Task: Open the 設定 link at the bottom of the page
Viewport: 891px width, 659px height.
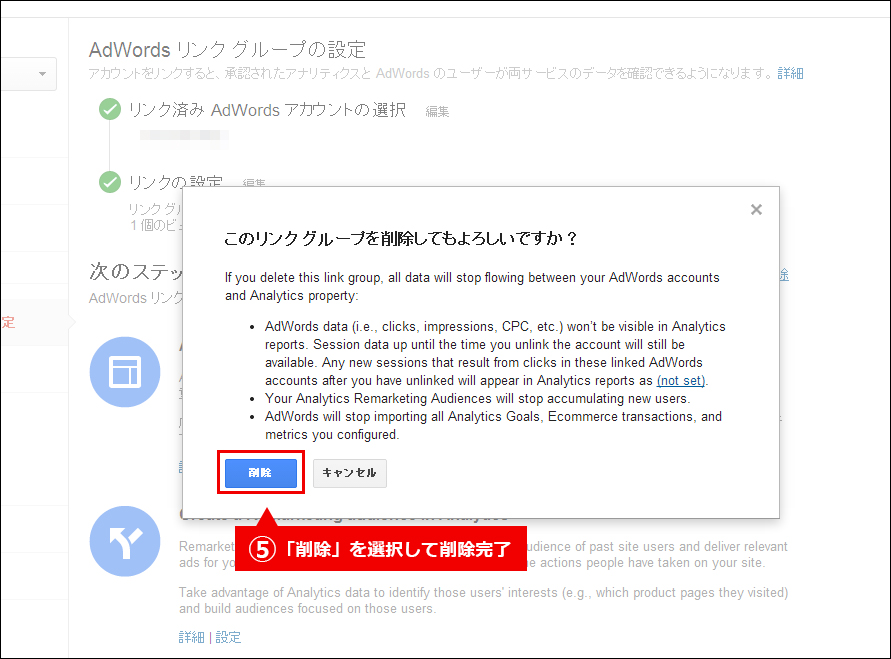Action: pyautogui.click(x=228, y=637)
